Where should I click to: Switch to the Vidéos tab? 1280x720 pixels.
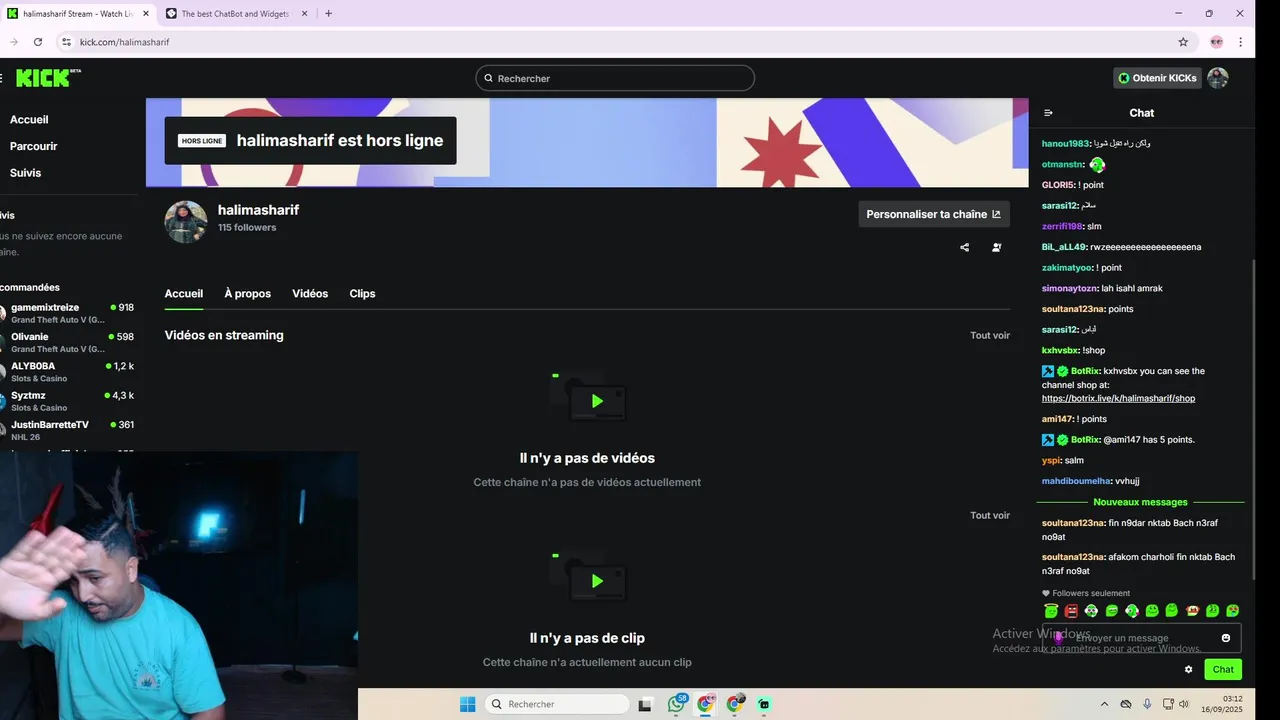[310, 294]
